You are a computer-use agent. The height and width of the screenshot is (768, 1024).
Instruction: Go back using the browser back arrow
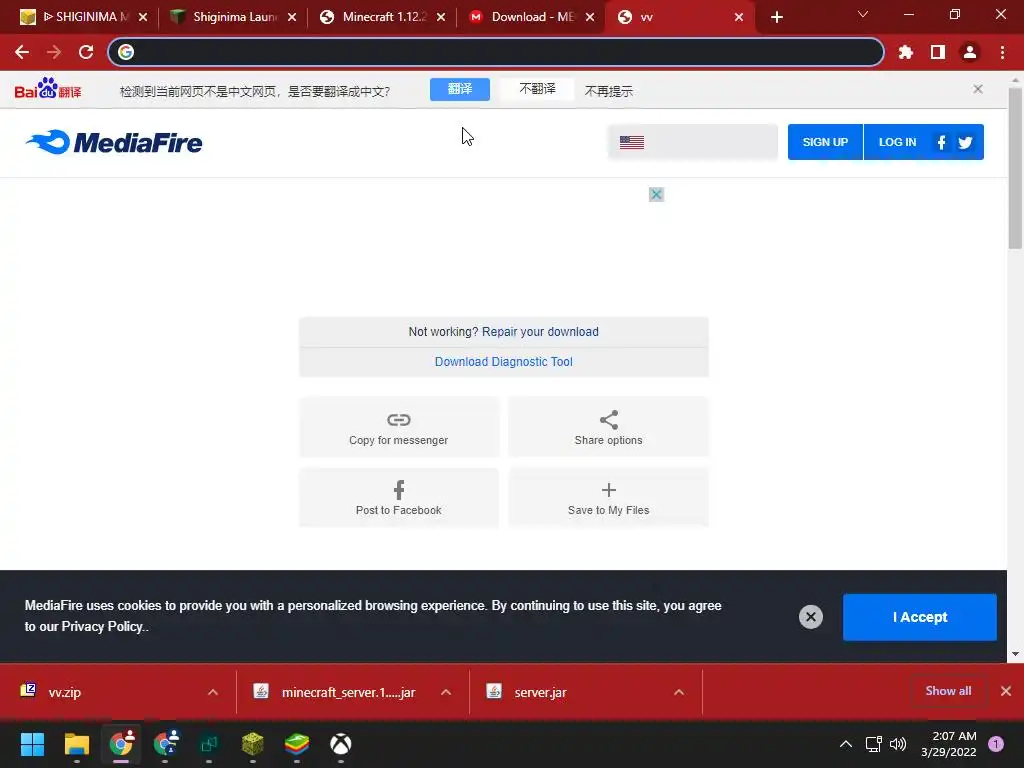pos(22,52)
